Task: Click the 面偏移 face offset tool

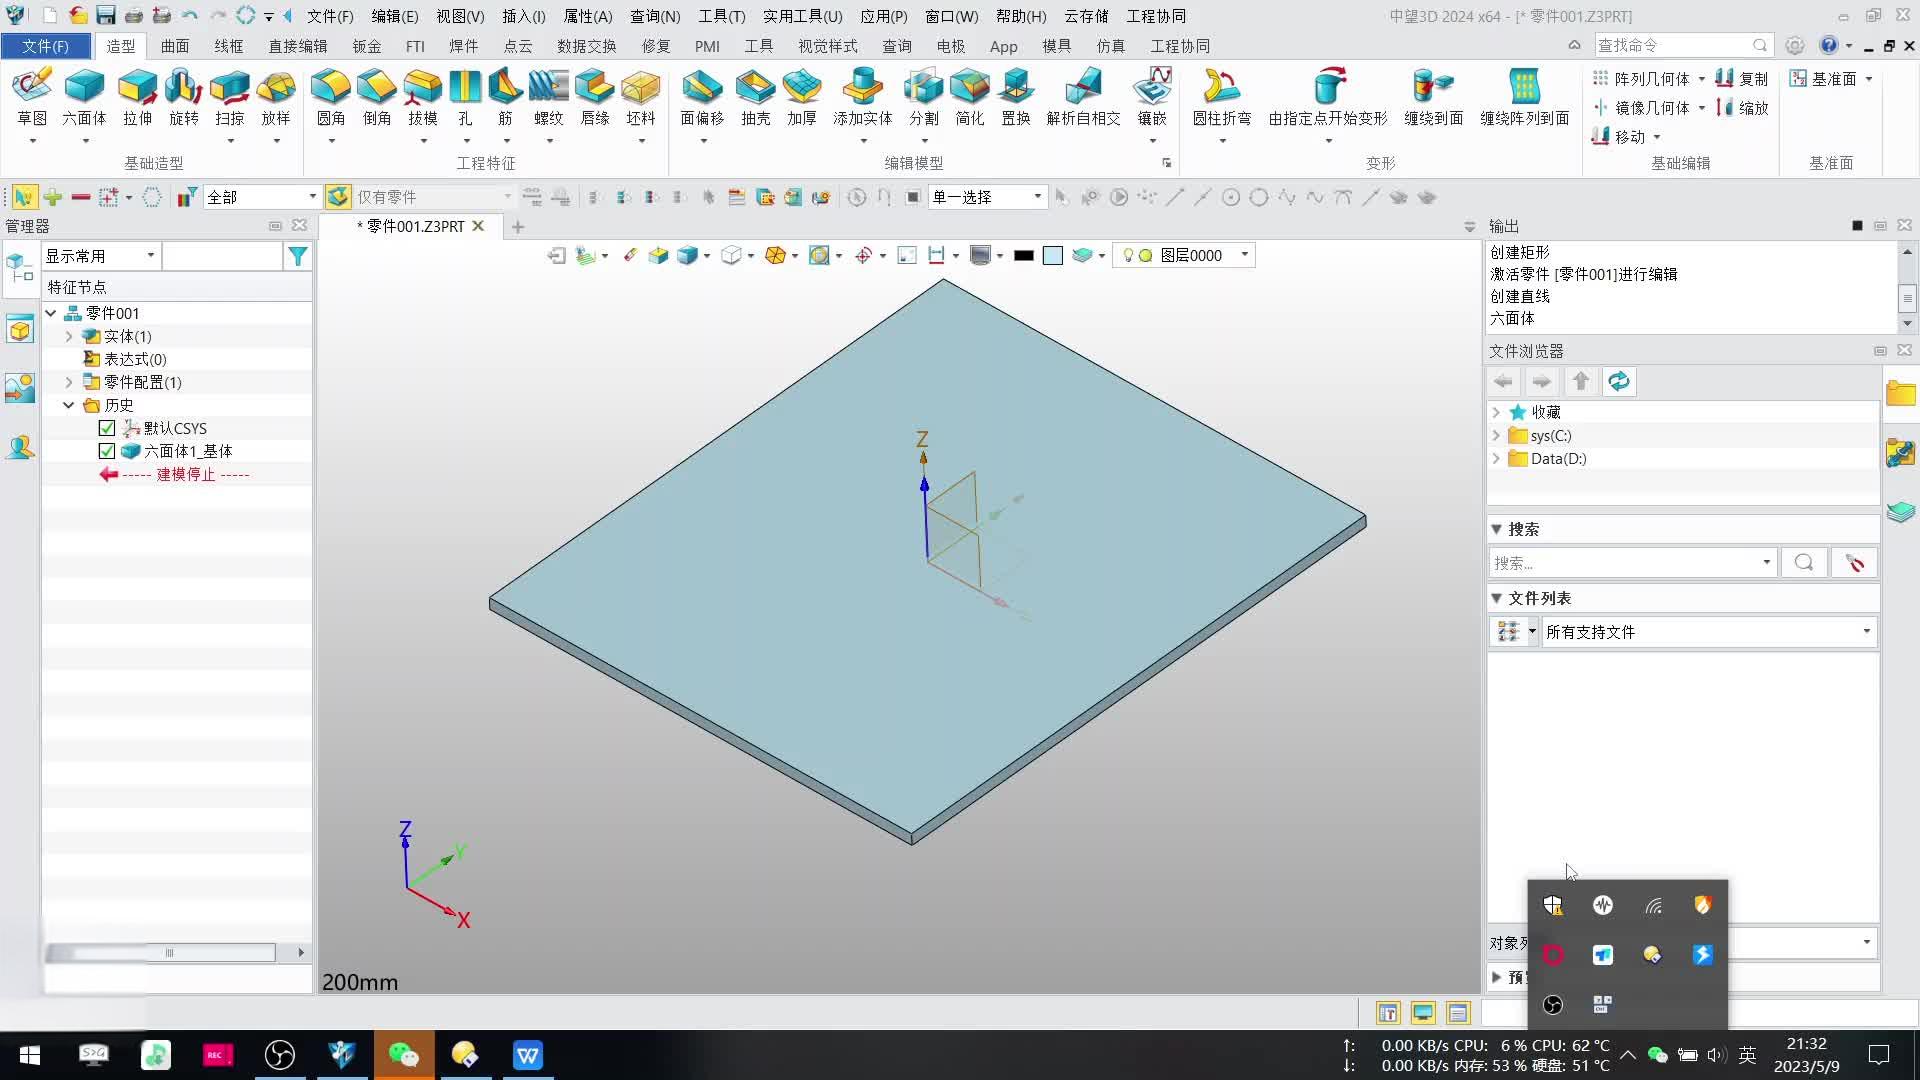Action: (x=702, y=98)
